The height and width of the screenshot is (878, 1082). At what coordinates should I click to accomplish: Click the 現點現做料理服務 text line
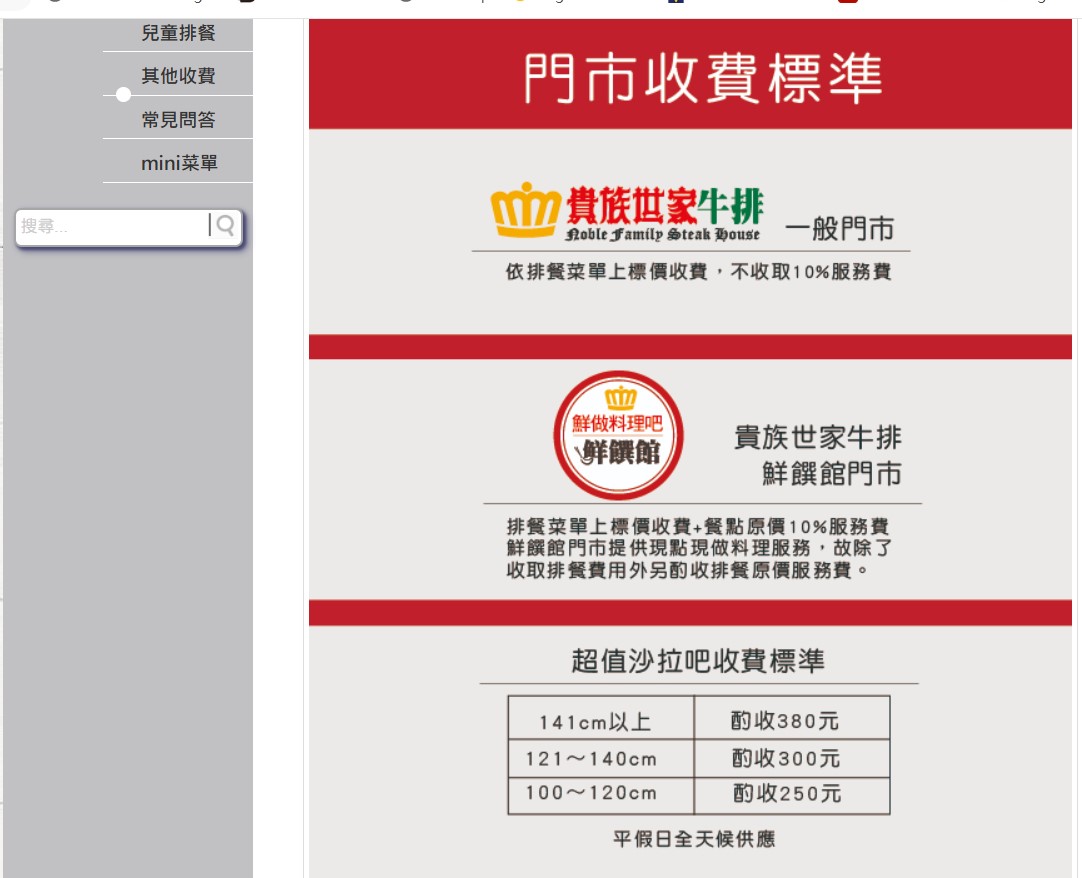699,548
